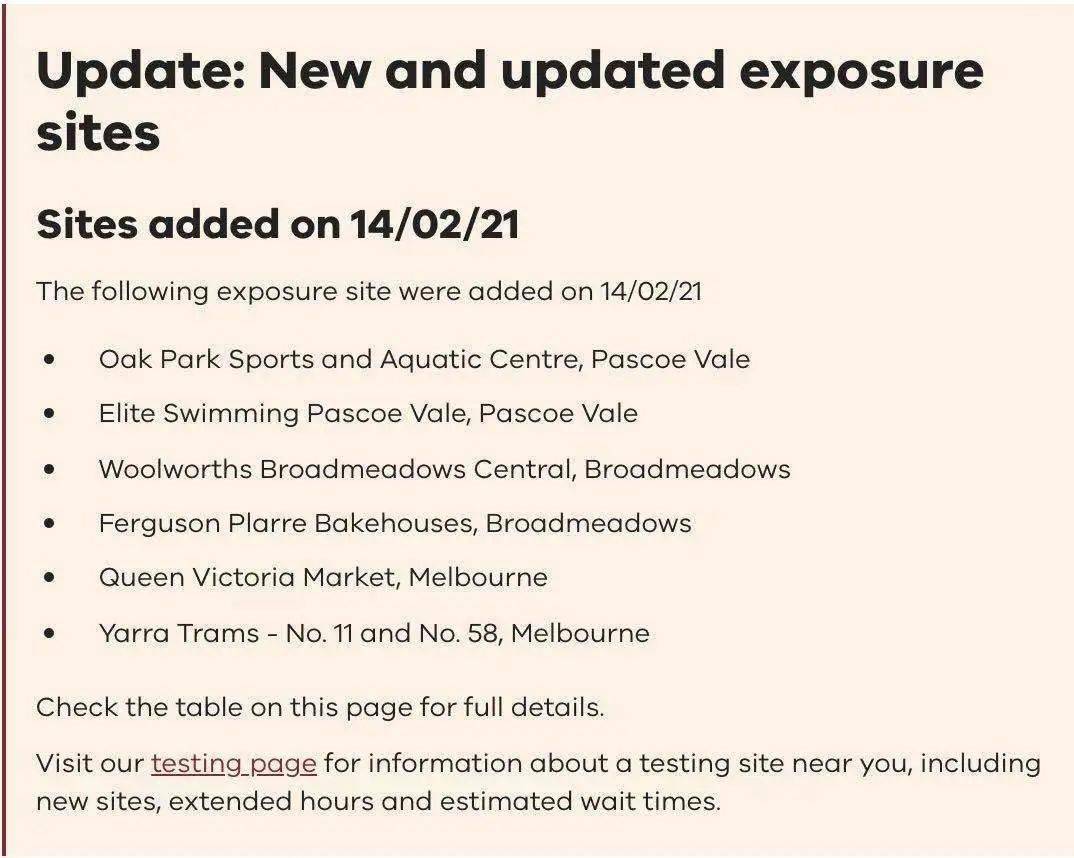Click the bullet point beside Oak Park entry

tap(49, 359)
